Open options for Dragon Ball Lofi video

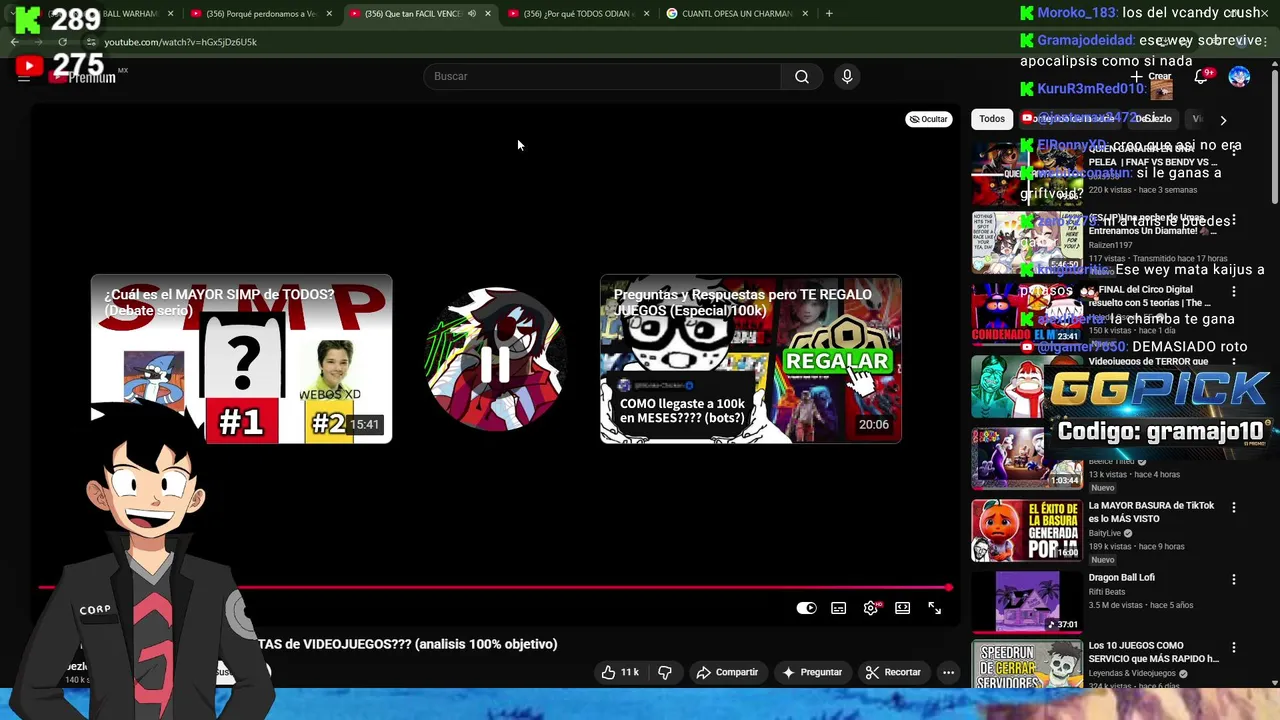(x=1233, y=580)
